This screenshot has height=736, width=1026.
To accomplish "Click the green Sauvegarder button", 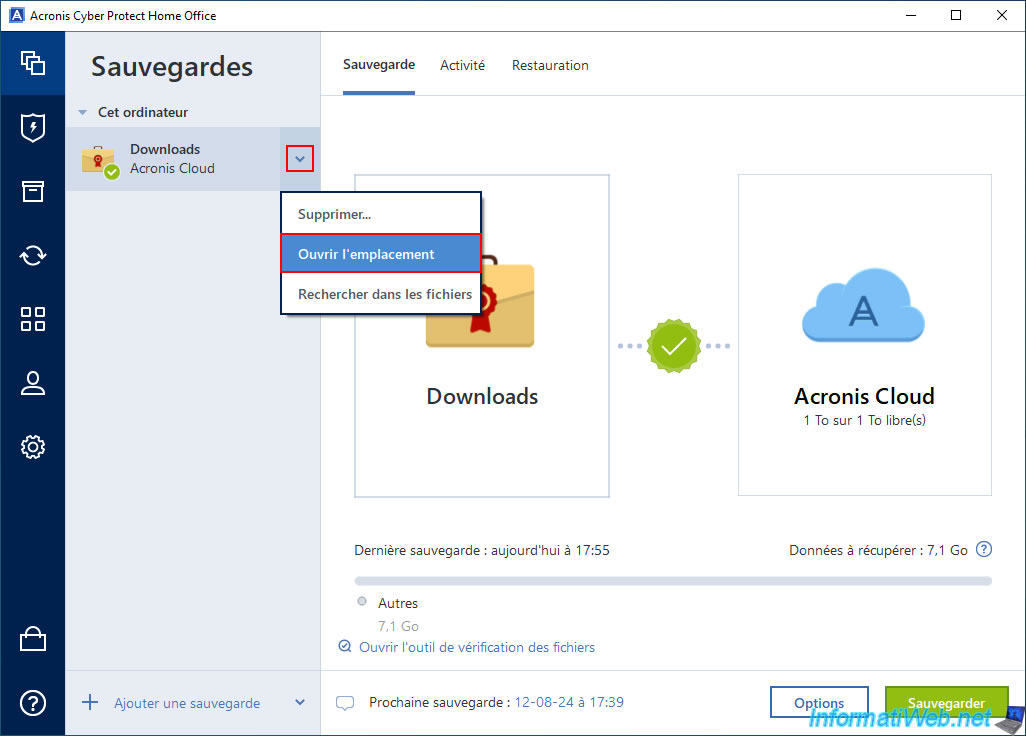I will [946, 703].
